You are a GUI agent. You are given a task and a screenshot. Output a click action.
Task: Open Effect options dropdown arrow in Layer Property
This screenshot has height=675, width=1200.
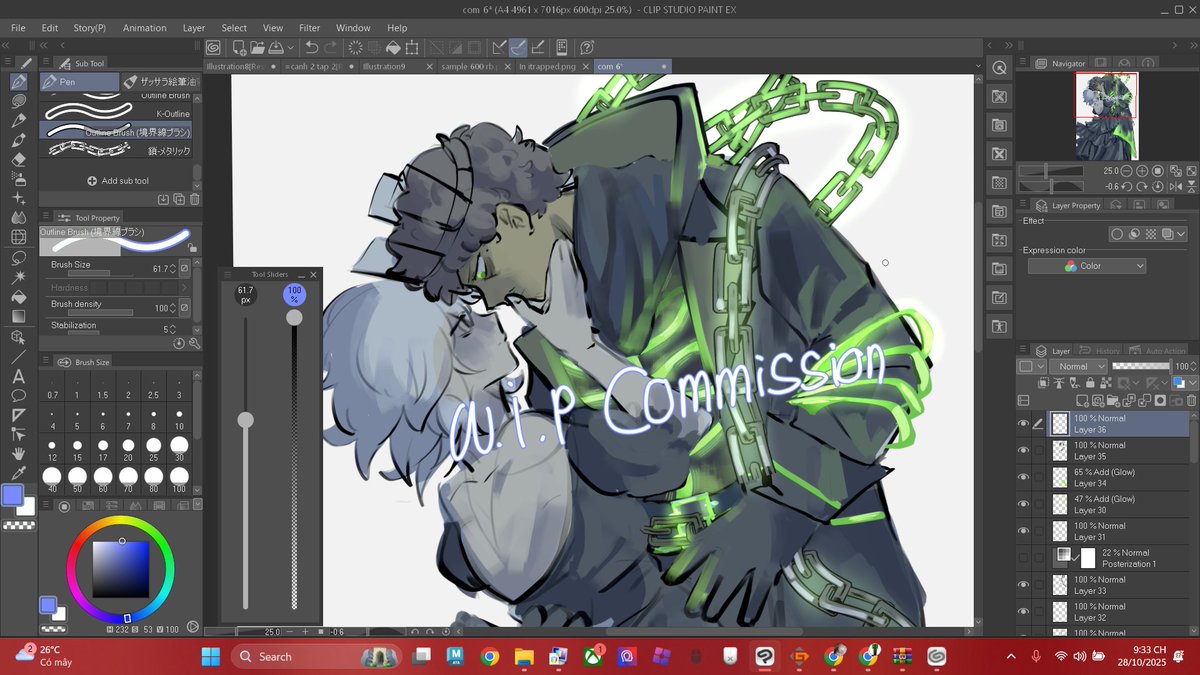point(1181,234)
